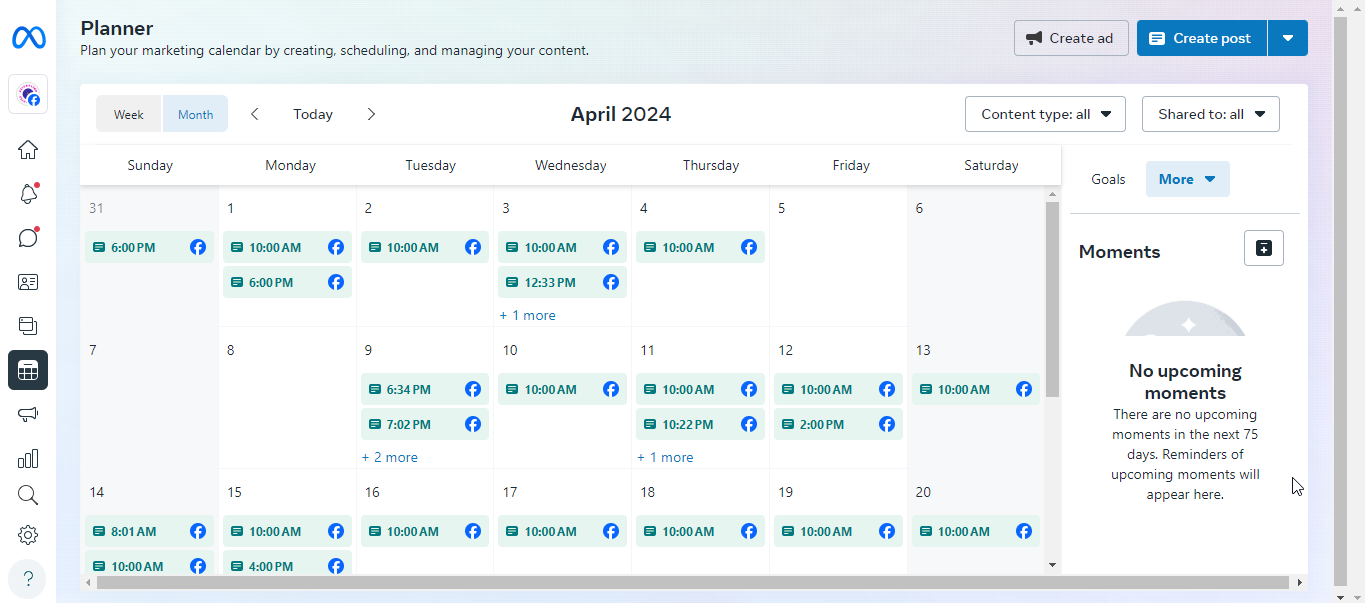Screen dimensions: 1365x603
Task: Open the Home icon in sidebar
Action: pos(28,150)
